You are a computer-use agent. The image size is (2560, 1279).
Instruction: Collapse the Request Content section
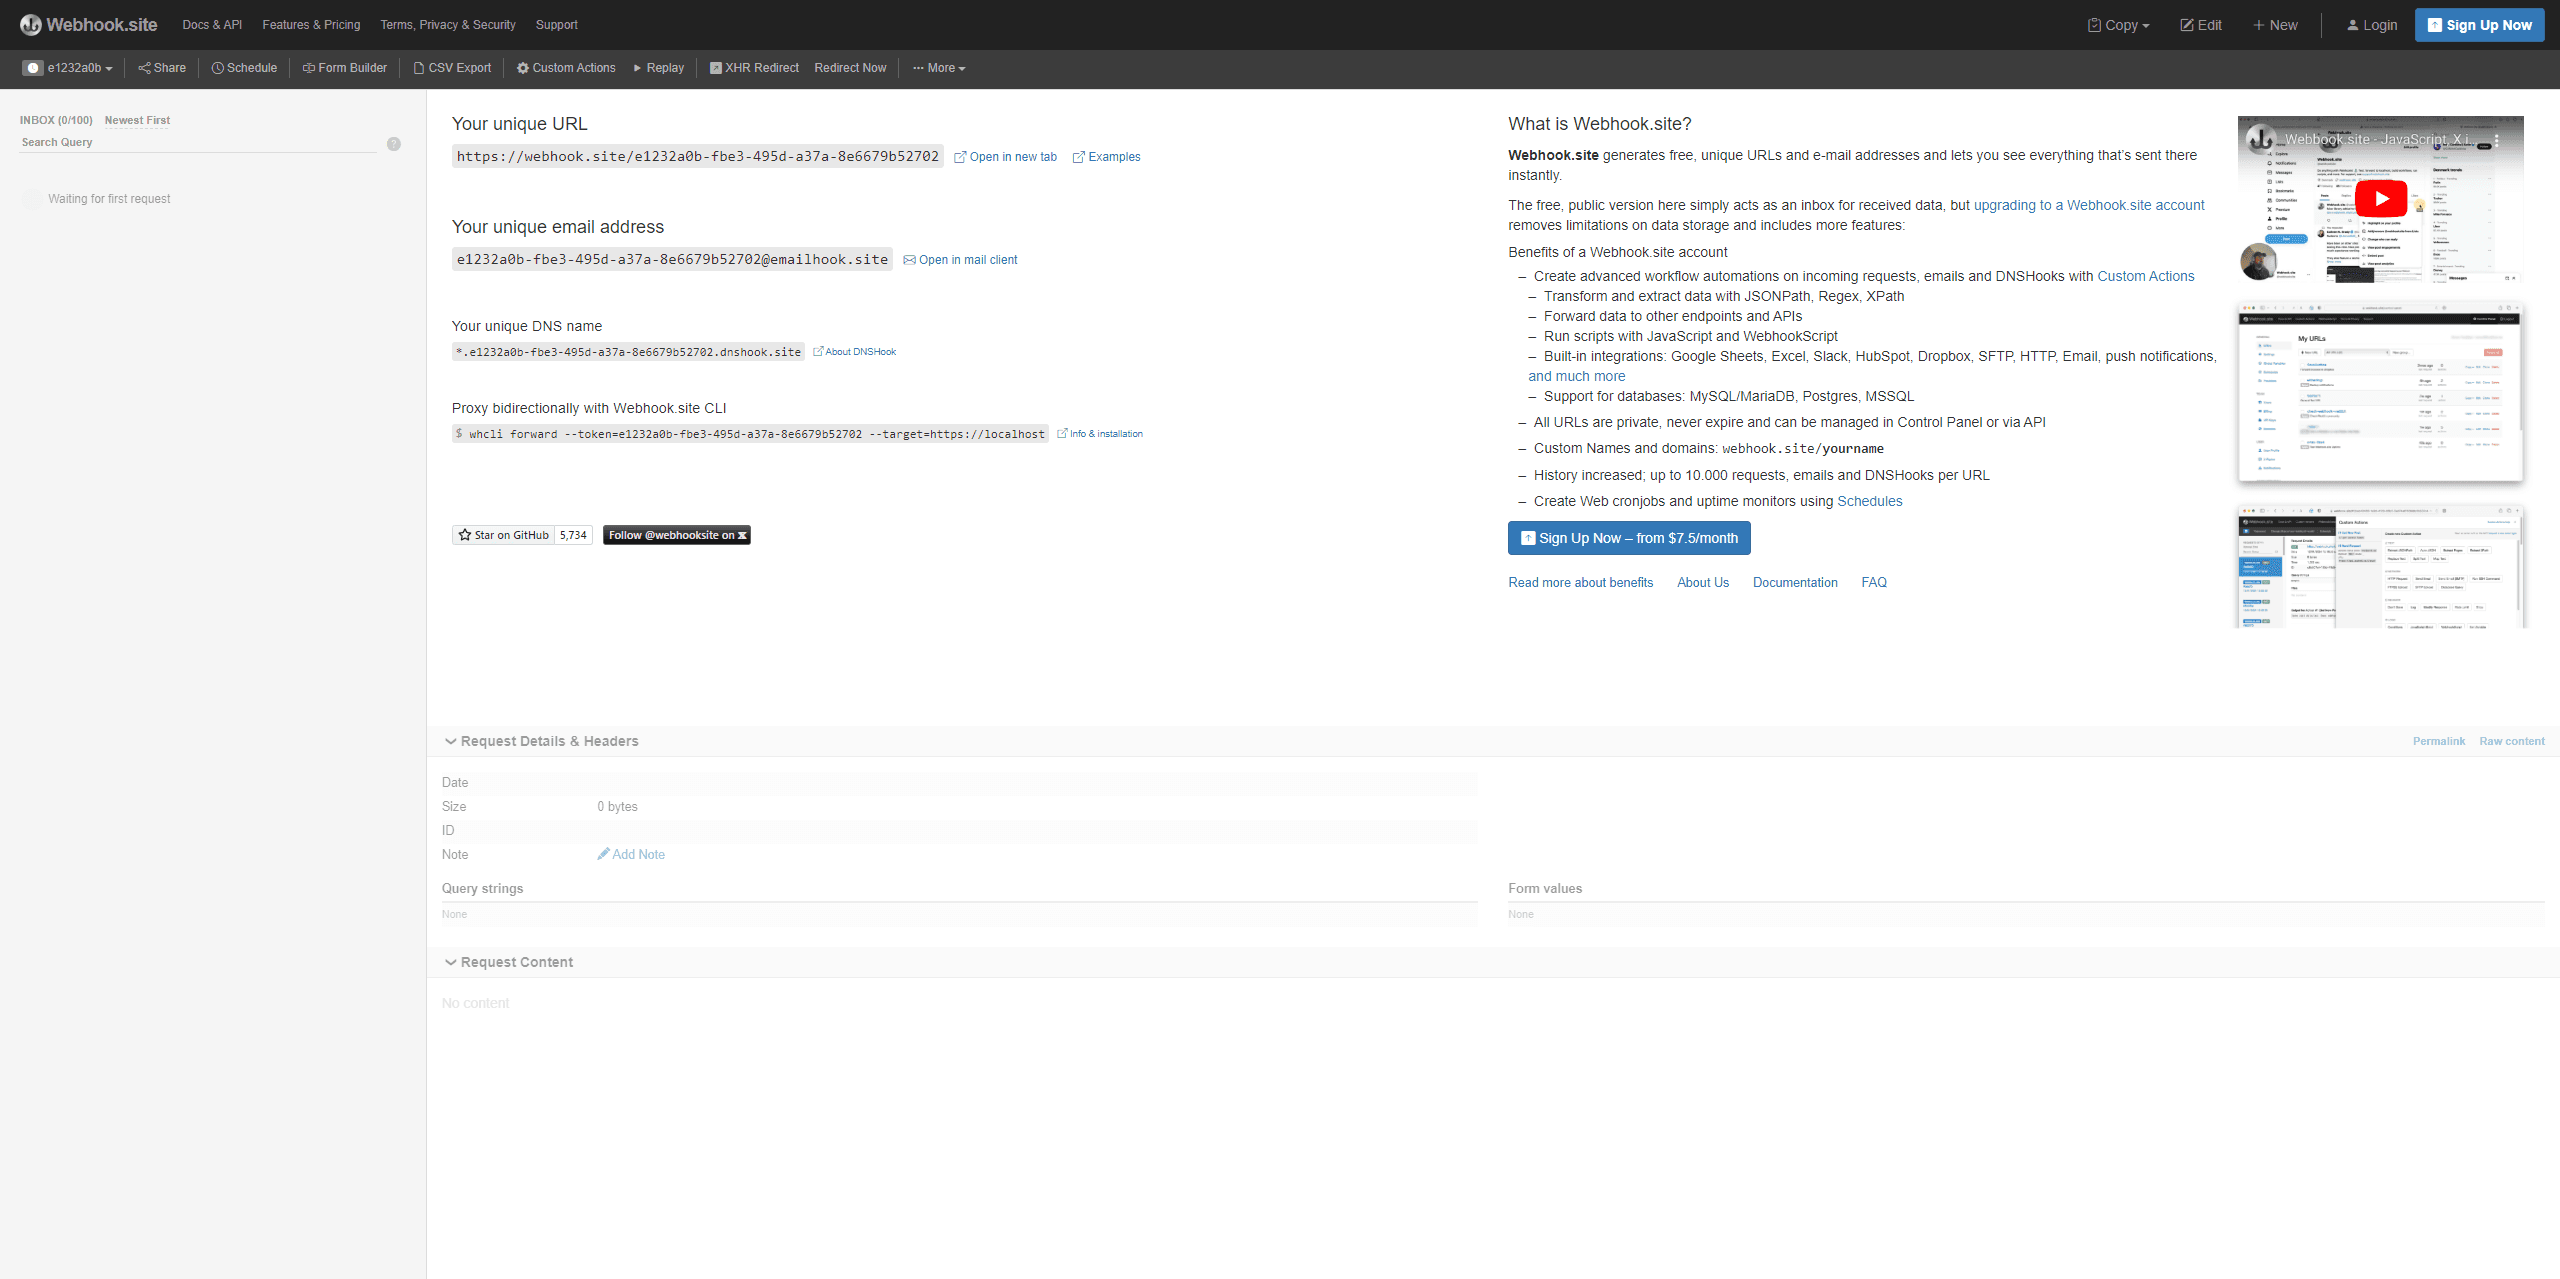(509, 962)
